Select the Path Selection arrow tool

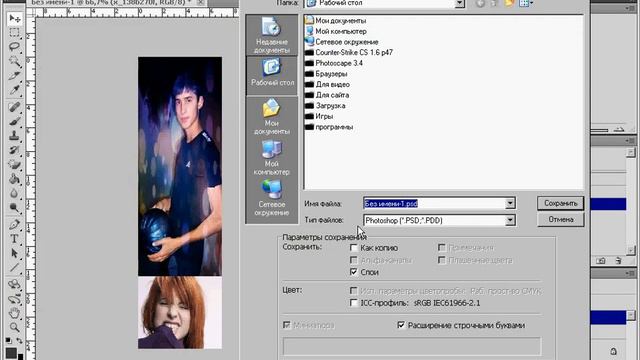[15, 253]
